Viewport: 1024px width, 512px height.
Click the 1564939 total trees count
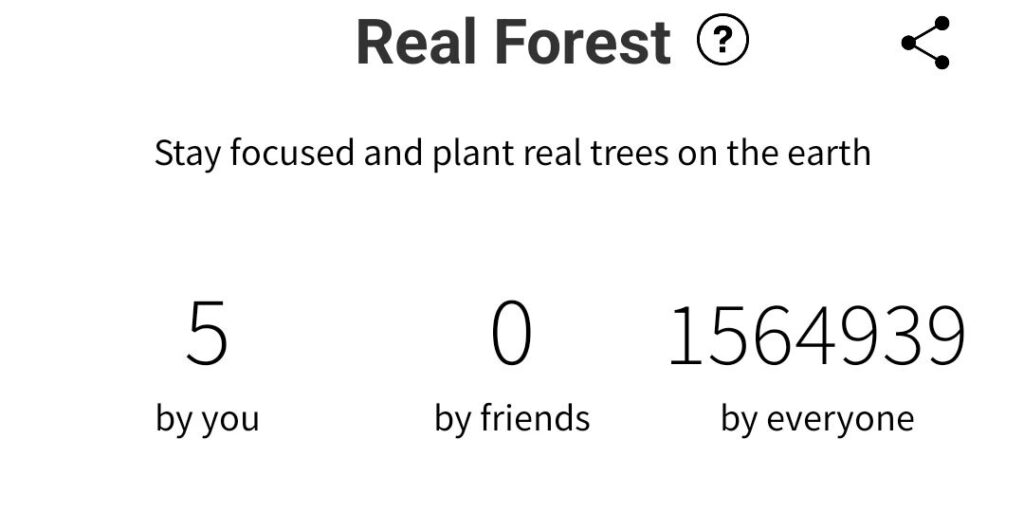pos(817,334)
